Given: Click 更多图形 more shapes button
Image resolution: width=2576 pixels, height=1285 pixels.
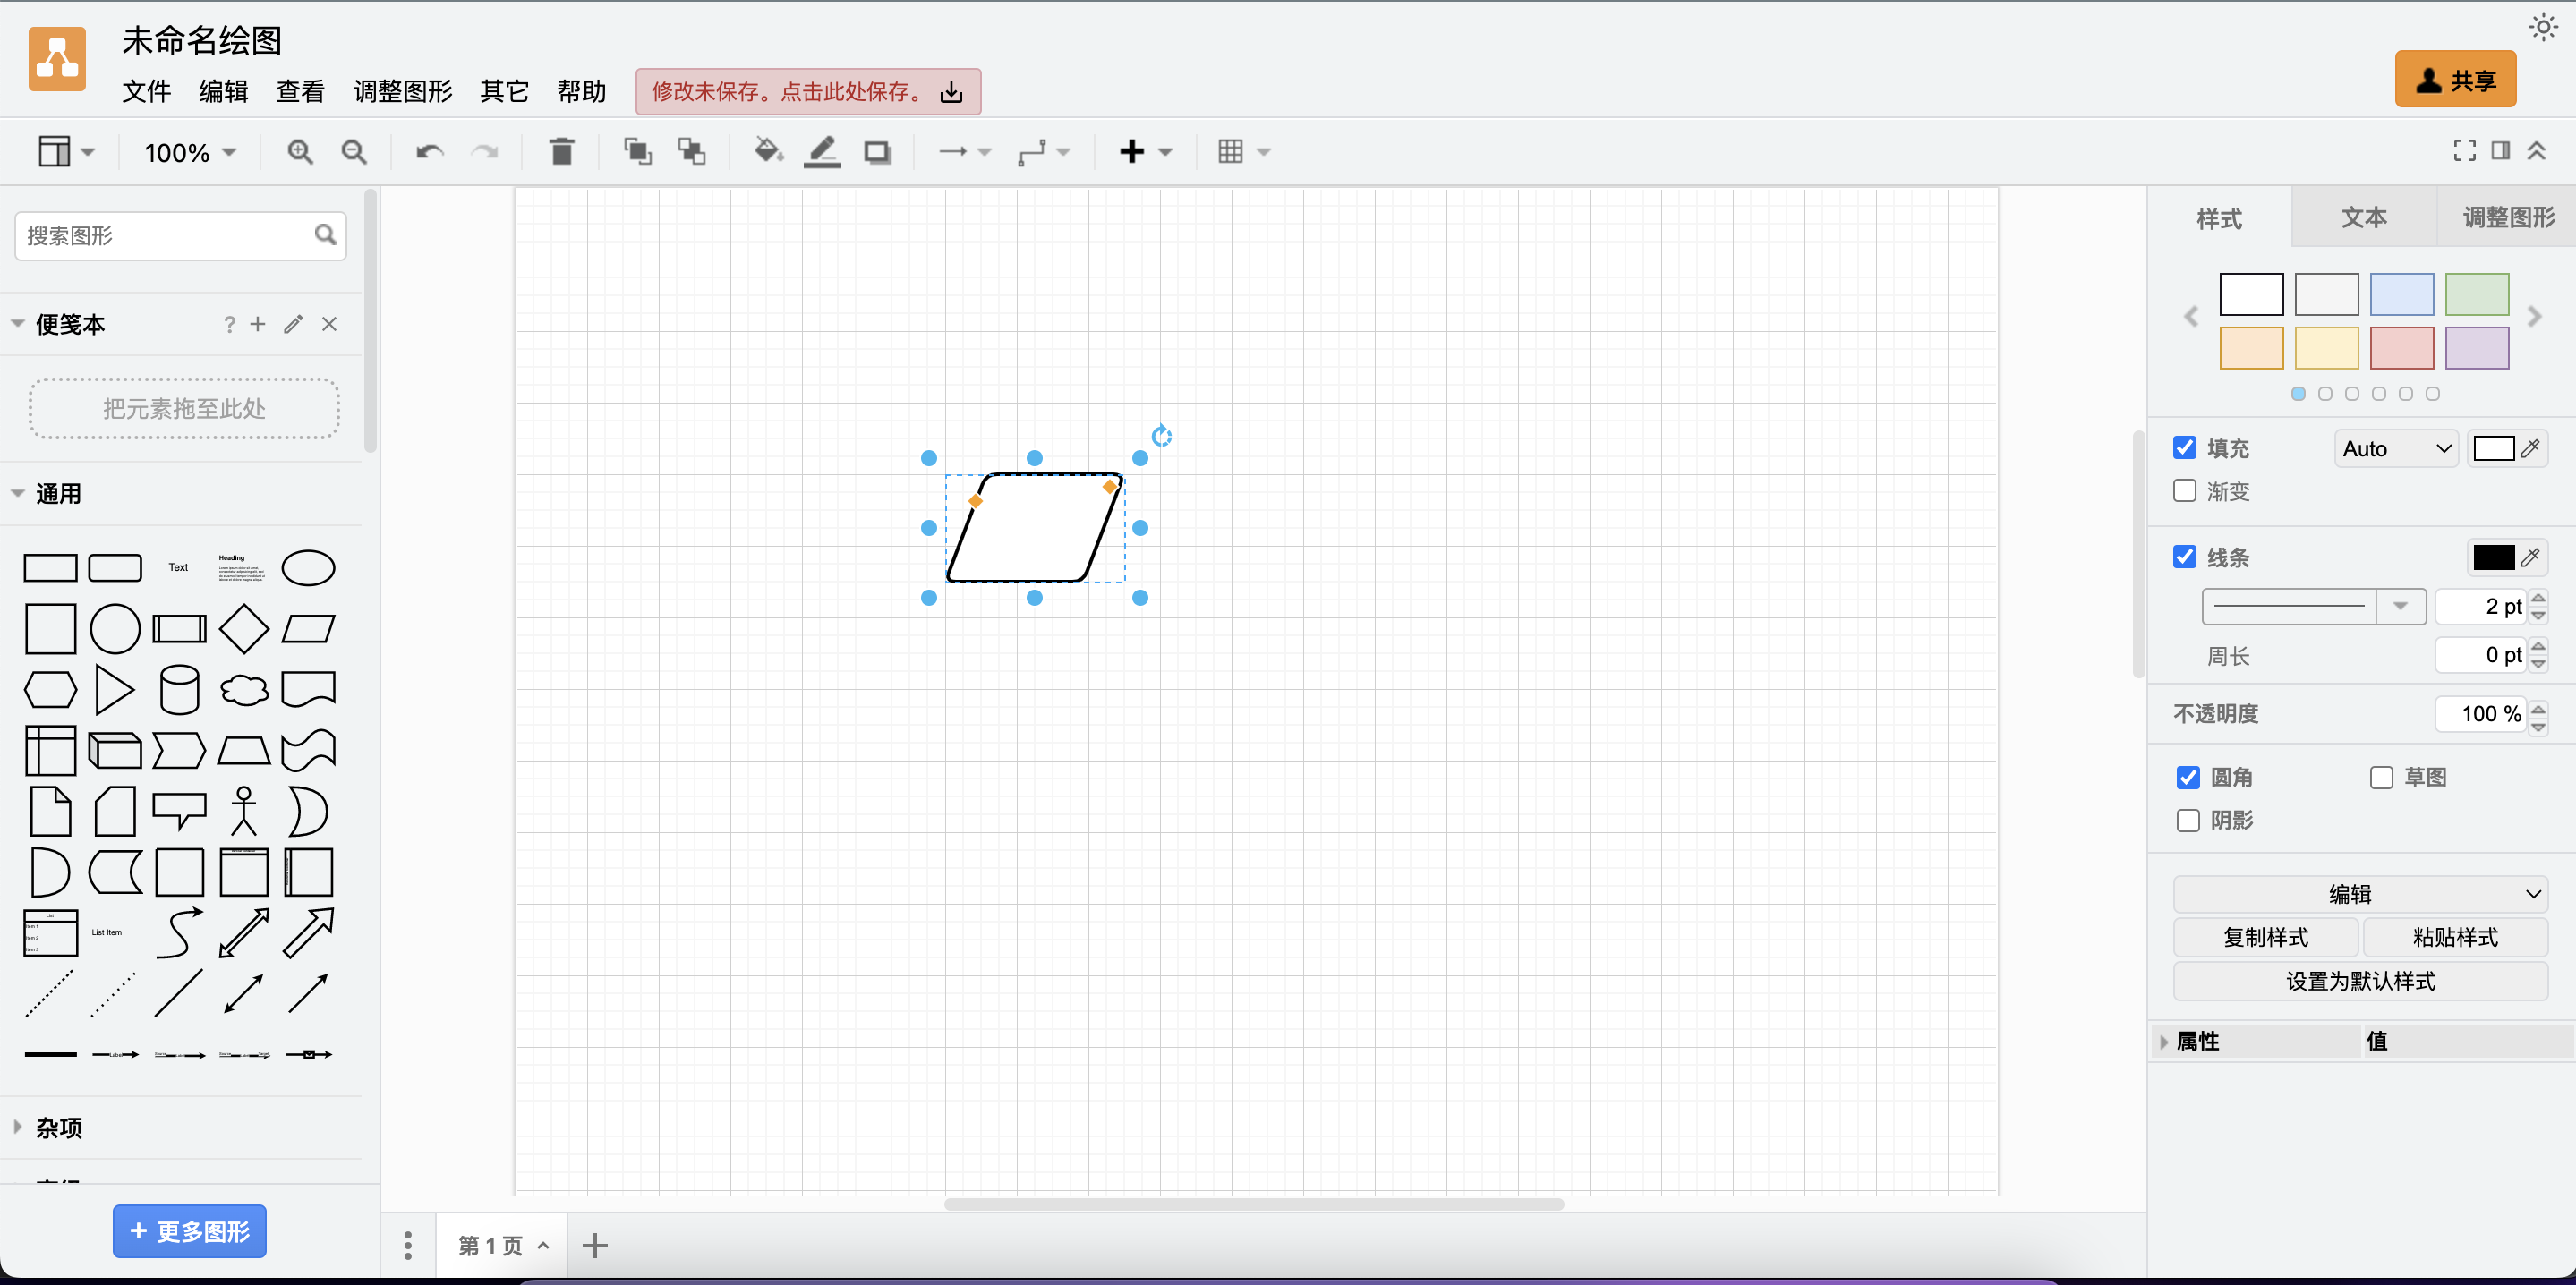Looking at the screenshot, I should (x=189, y=1231).
